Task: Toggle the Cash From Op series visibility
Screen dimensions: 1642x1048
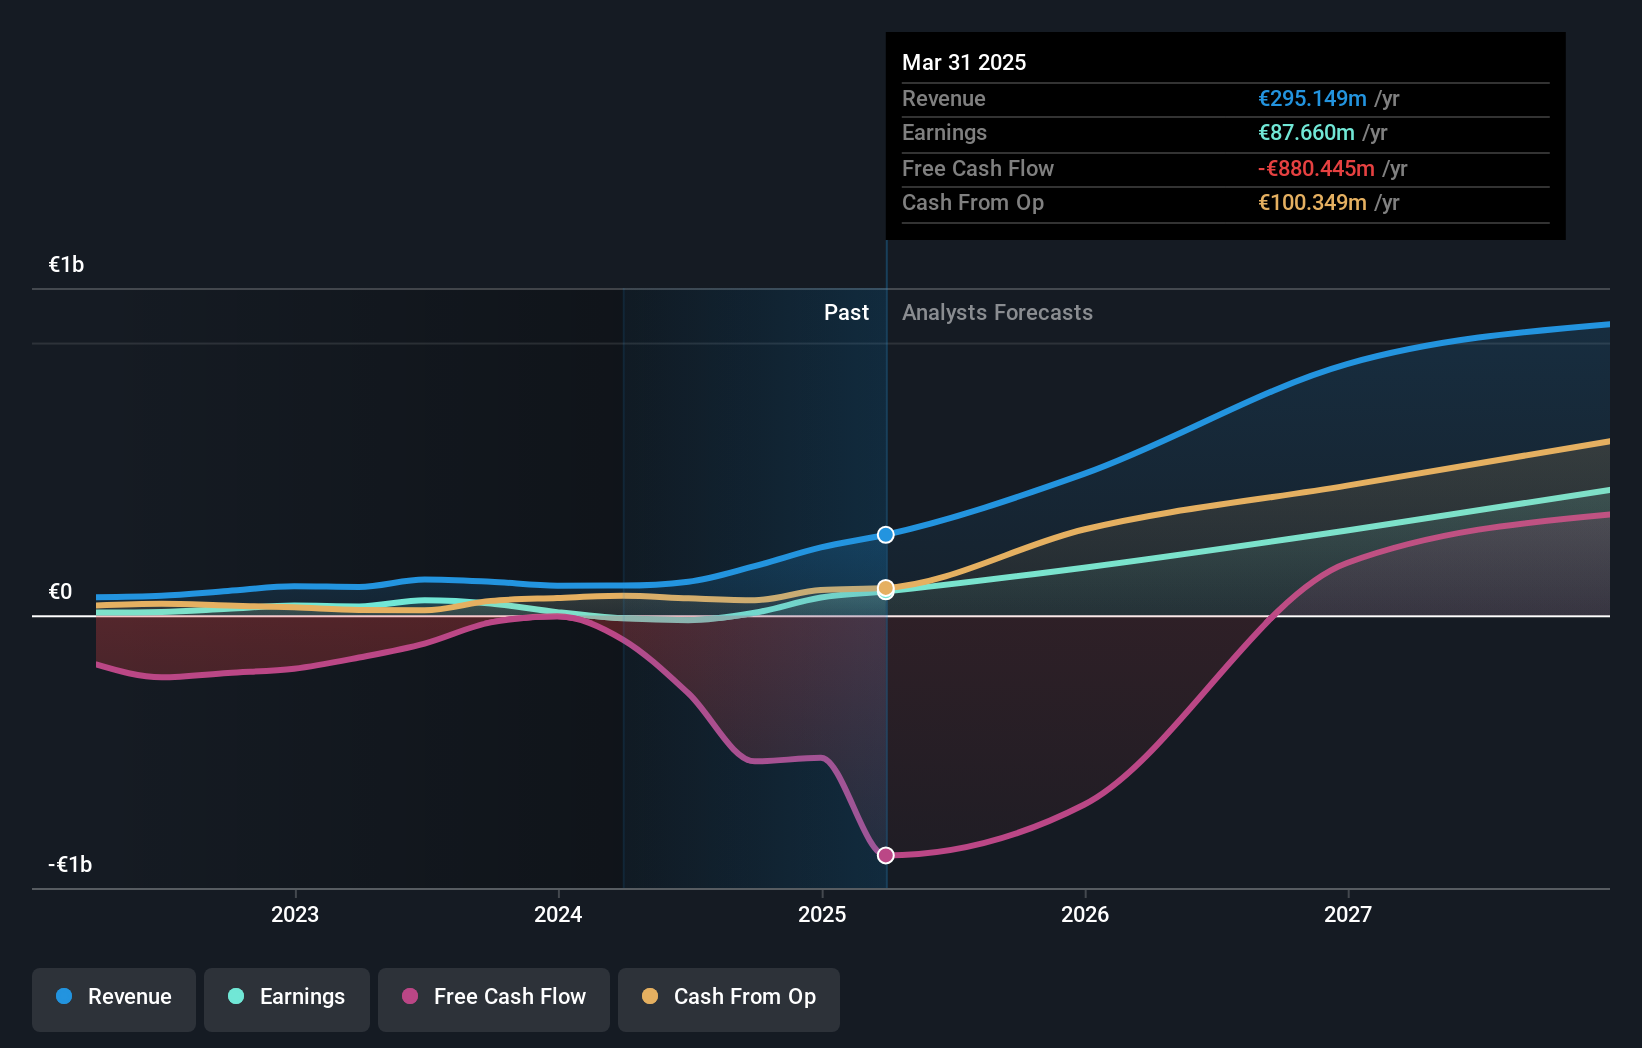Action: point(728,997)
